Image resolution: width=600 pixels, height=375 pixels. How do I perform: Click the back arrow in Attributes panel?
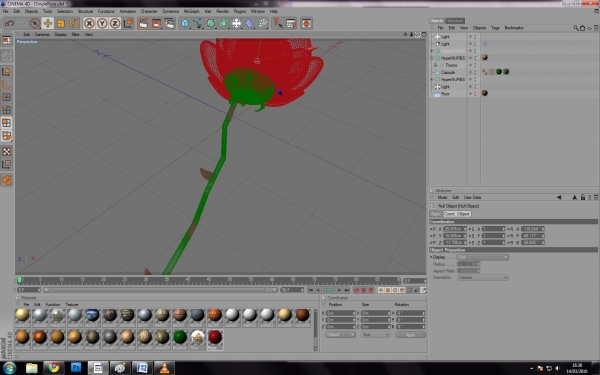pos(559,197)
